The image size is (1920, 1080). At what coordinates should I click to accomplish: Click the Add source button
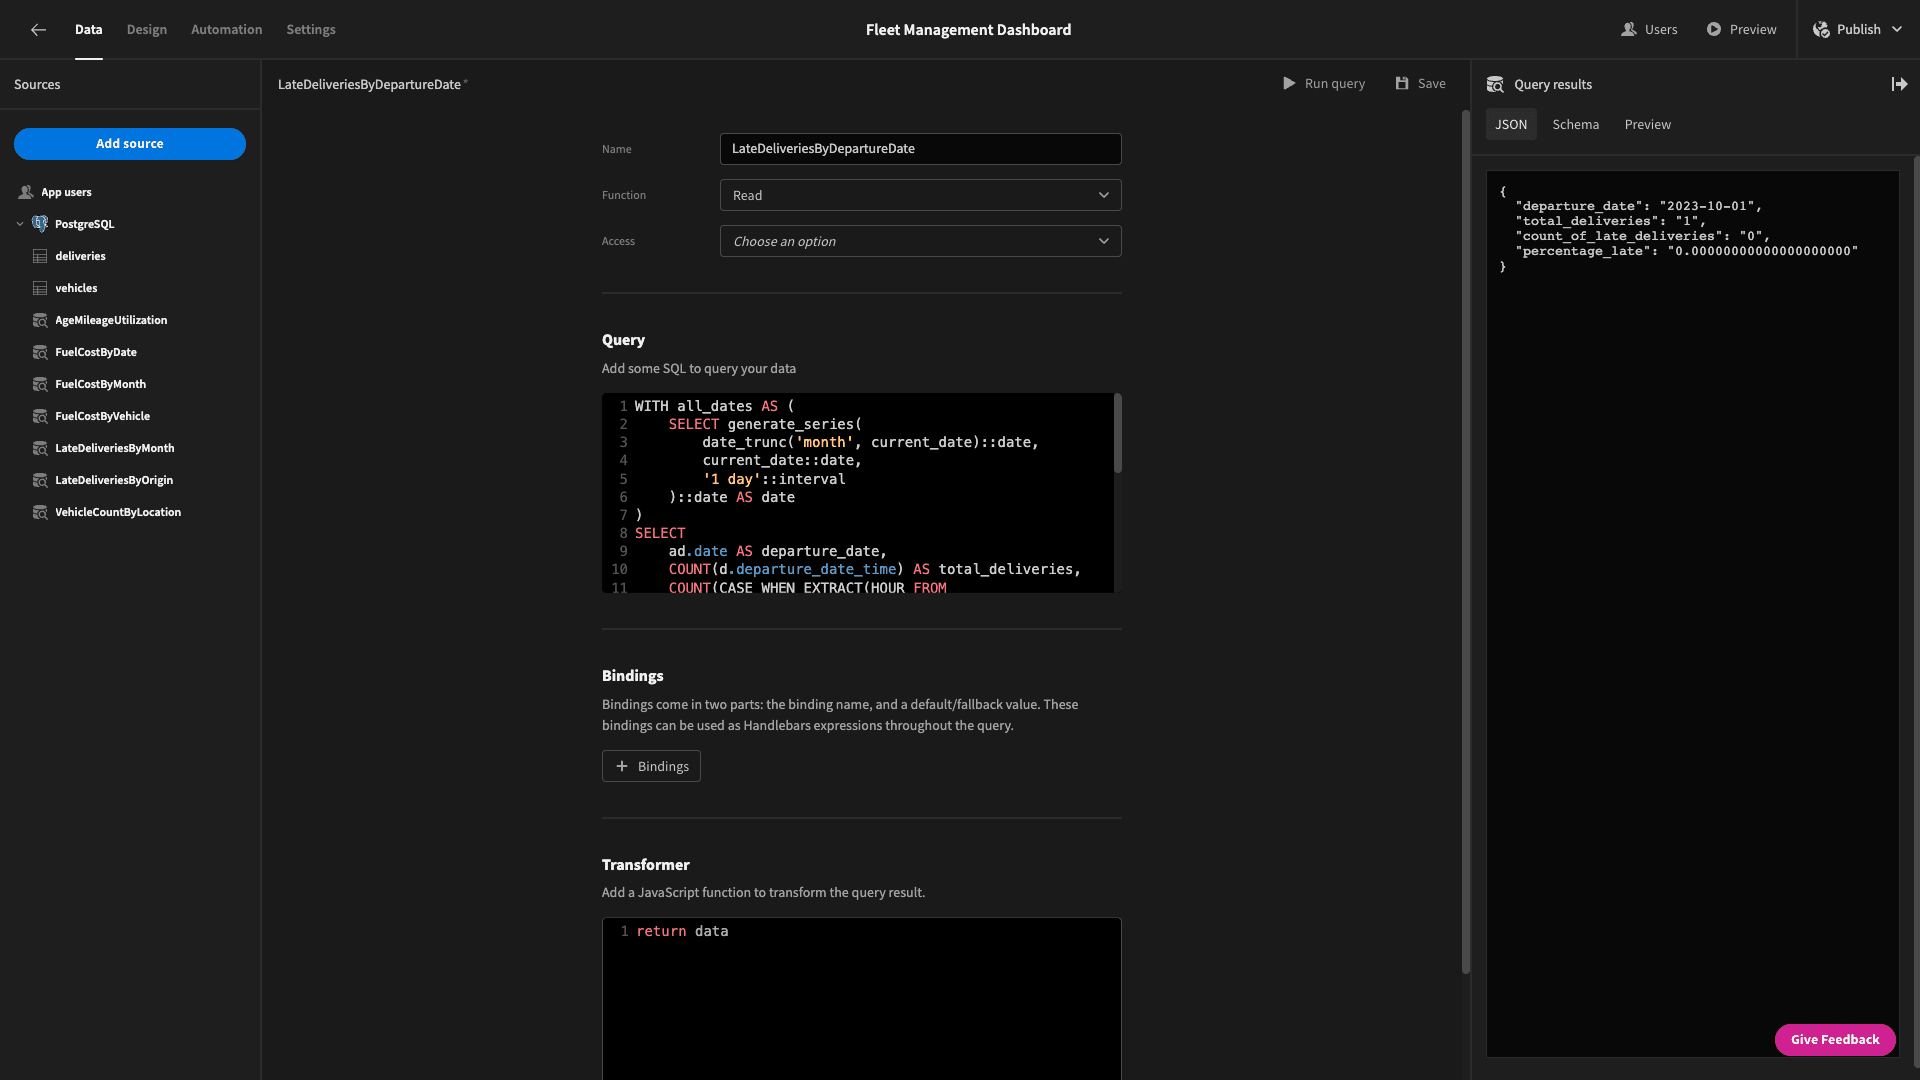click(130, 144)
